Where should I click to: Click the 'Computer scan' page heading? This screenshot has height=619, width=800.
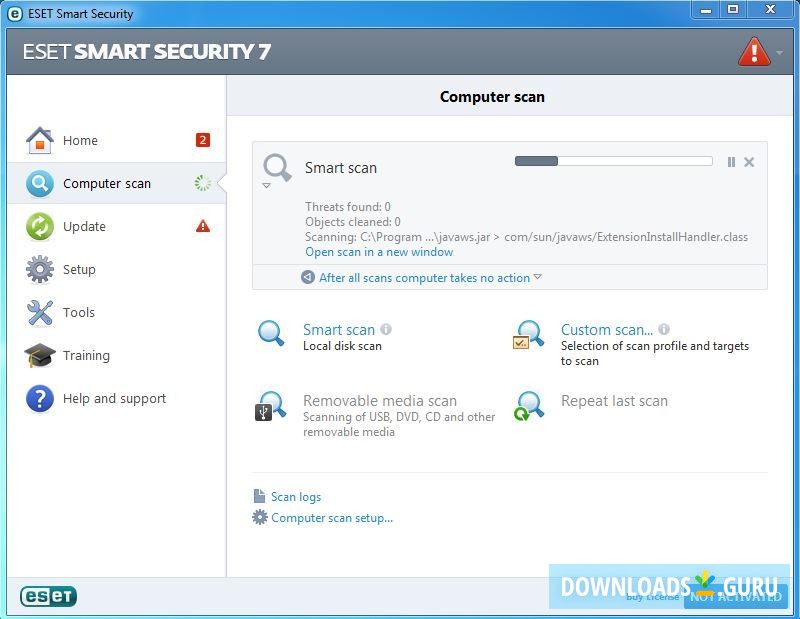492,97
